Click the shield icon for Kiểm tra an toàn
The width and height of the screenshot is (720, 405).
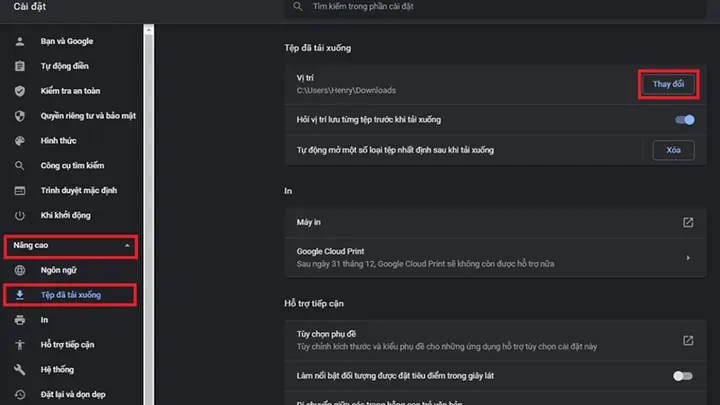pos(19,91)
